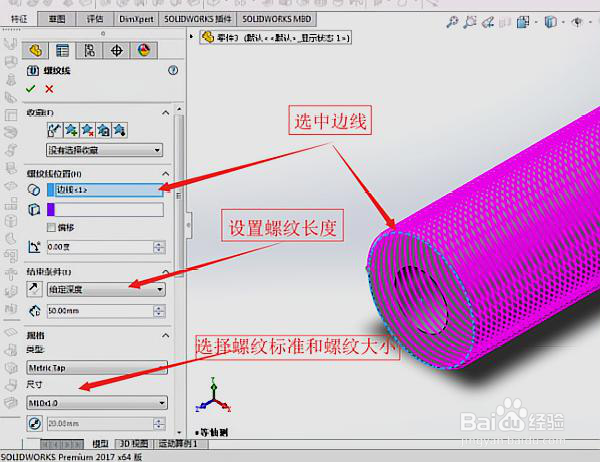Click the apply defaults favorite icon
The image size is (600, 462).
(54, 130)
